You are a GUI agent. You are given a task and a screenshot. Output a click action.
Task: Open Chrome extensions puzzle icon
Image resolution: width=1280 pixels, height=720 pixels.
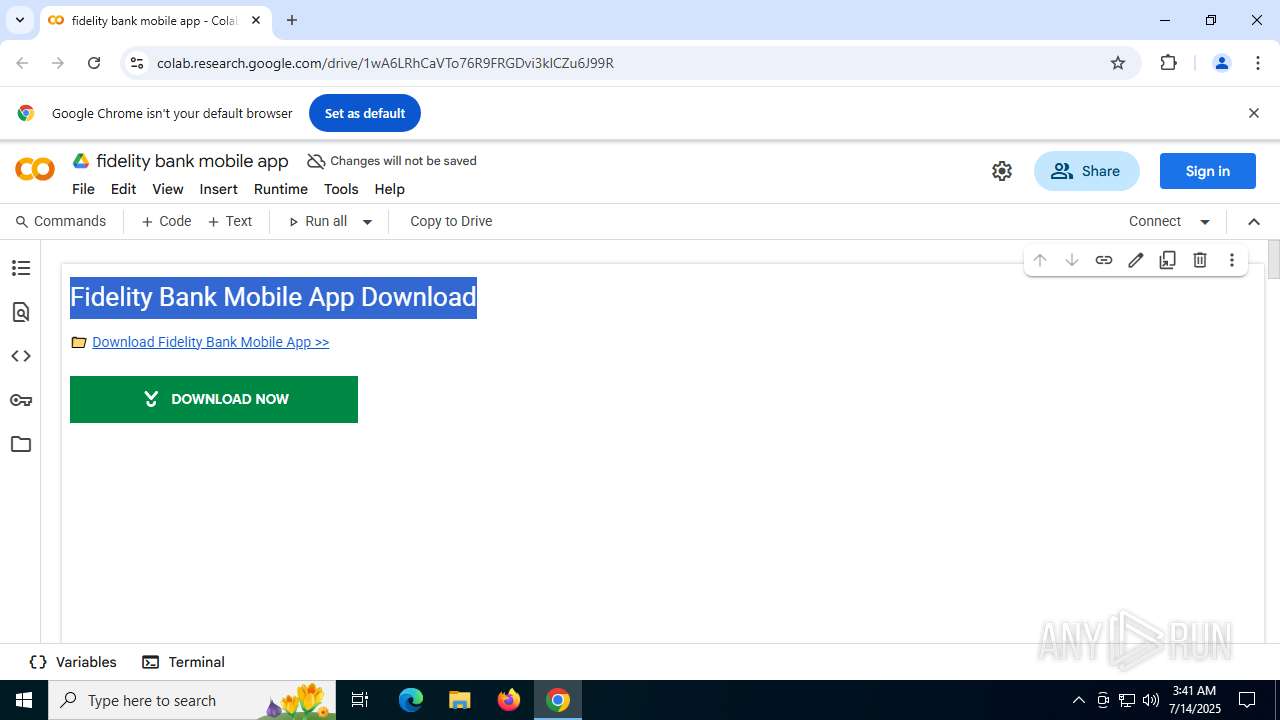[x=1168, y=63]
